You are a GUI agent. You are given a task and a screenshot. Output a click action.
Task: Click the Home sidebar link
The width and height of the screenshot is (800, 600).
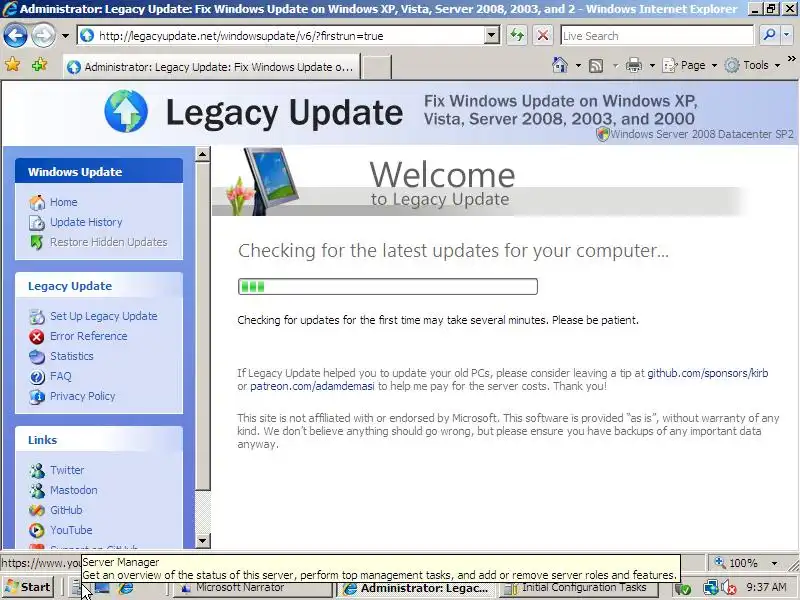point(64,202)
